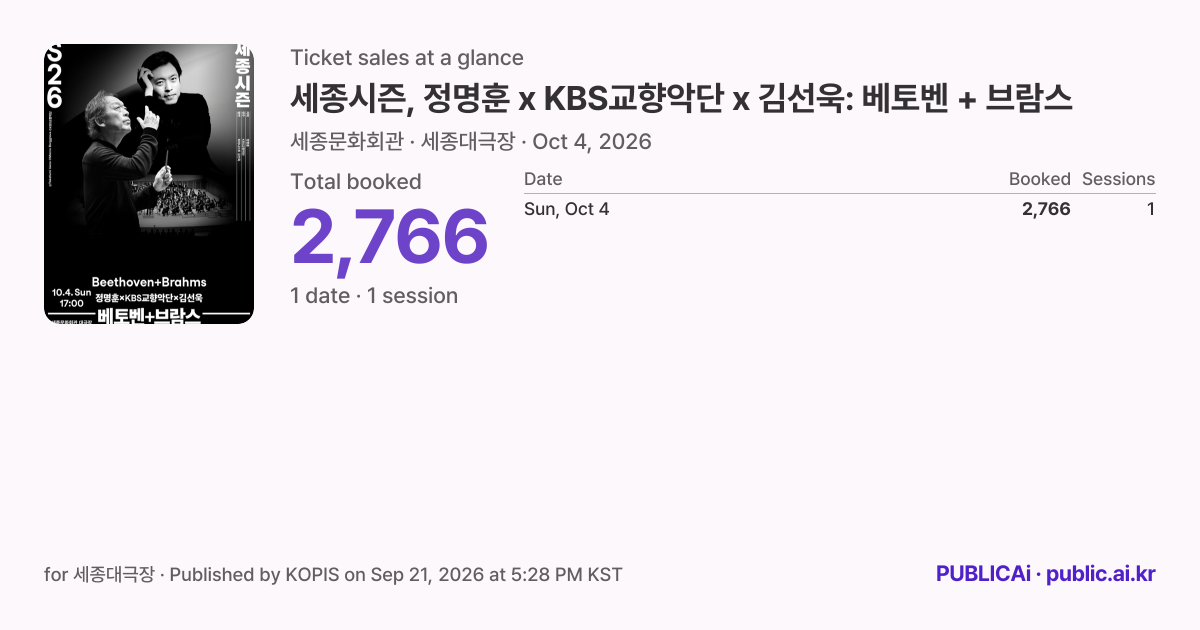Select the Sun, Oct 4 table row

[x=840, y=209]
